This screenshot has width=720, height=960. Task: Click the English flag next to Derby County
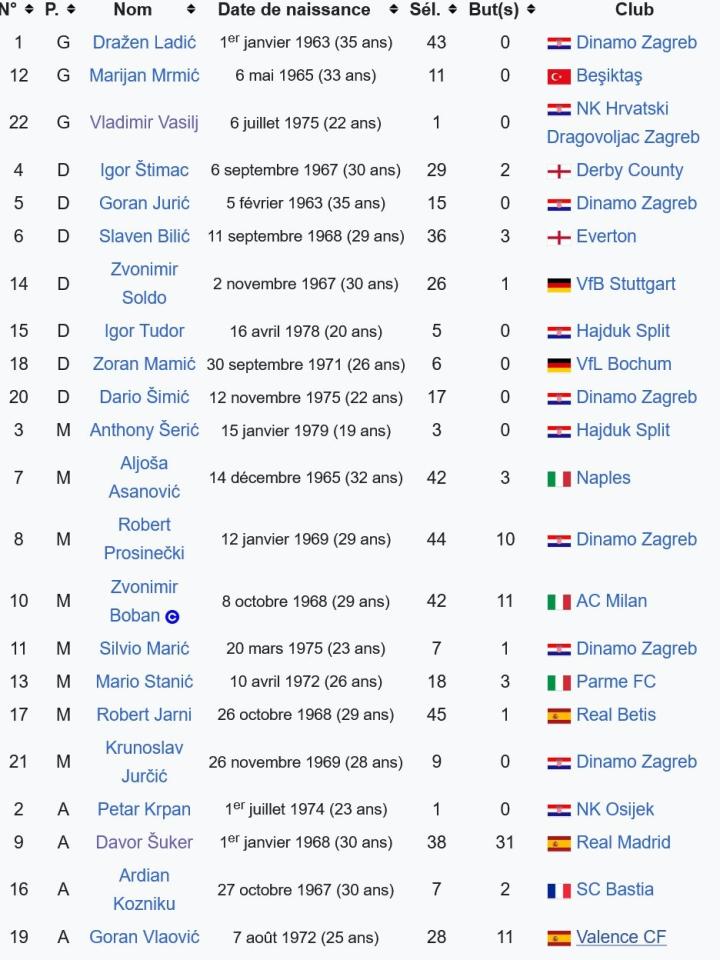pos(559,171)
